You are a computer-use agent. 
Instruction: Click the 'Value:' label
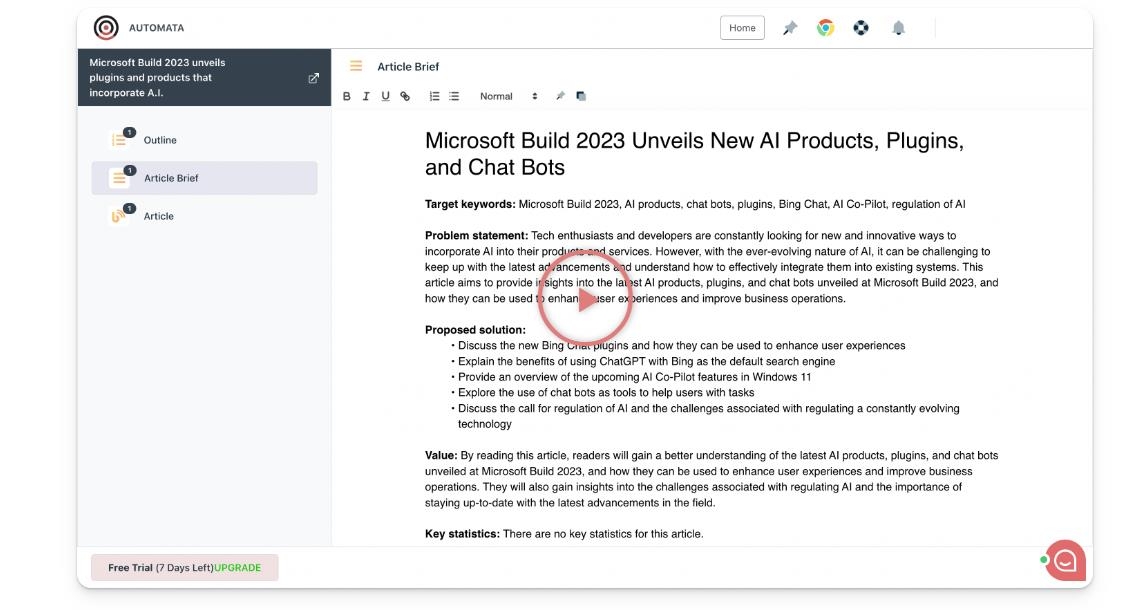(441, 455)
